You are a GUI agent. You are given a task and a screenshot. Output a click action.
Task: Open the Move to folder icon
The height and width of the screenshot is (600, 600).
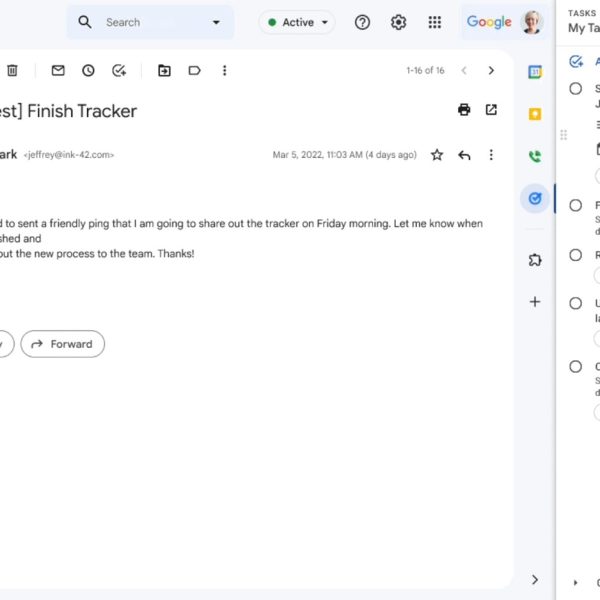point(164,70)
